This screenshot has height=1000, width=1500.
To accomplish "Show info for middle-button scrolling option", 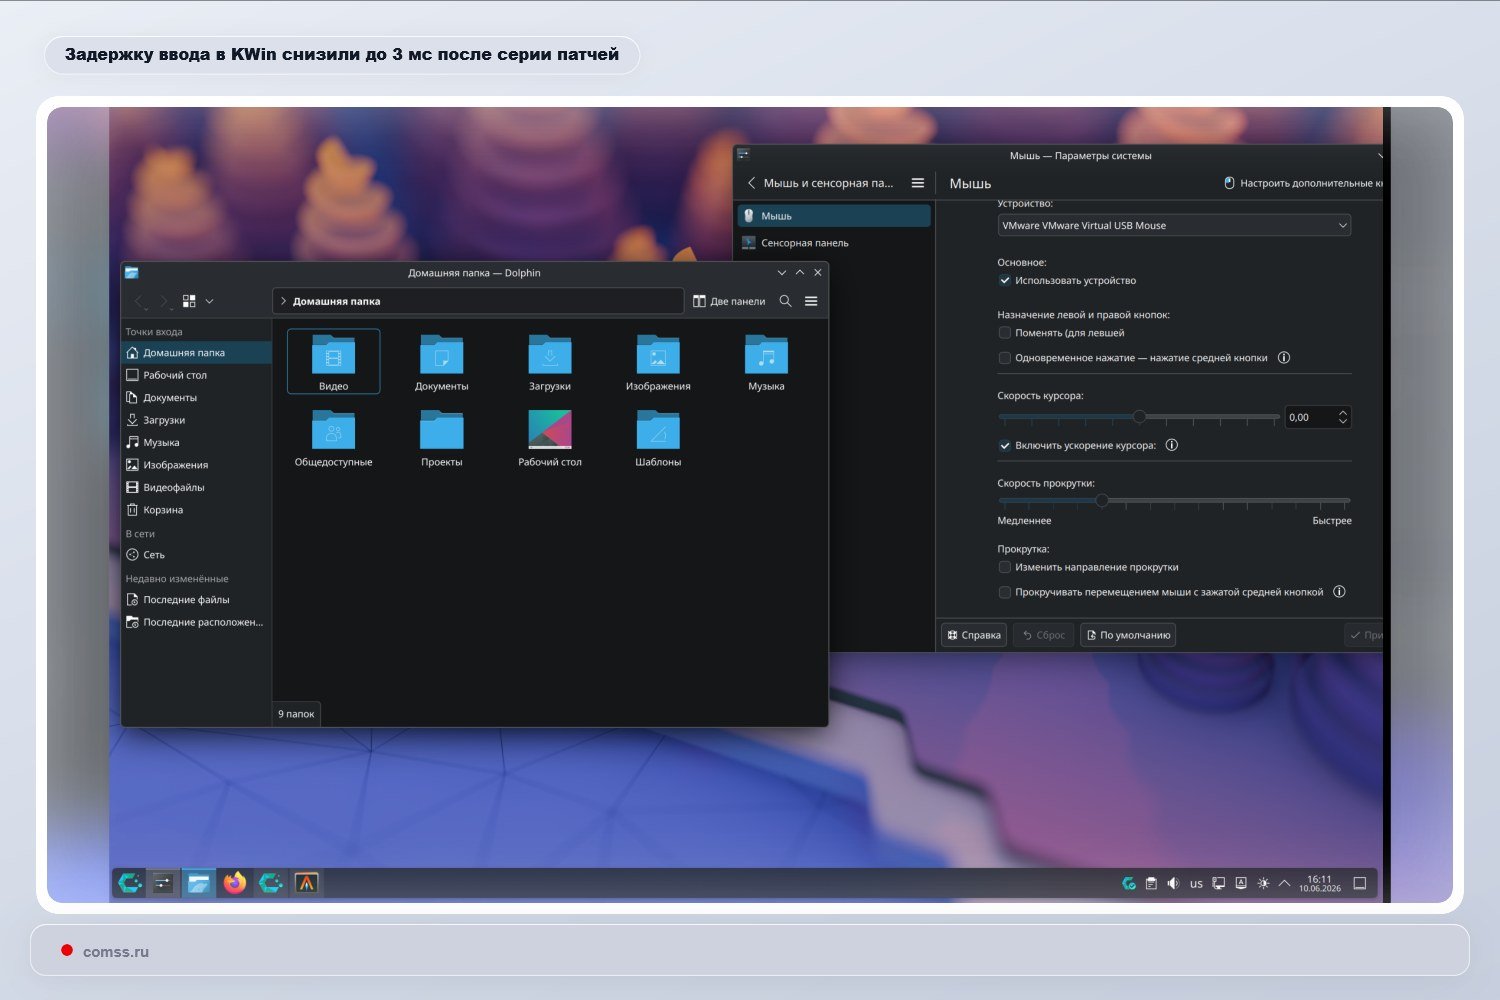I will 1339,592.
